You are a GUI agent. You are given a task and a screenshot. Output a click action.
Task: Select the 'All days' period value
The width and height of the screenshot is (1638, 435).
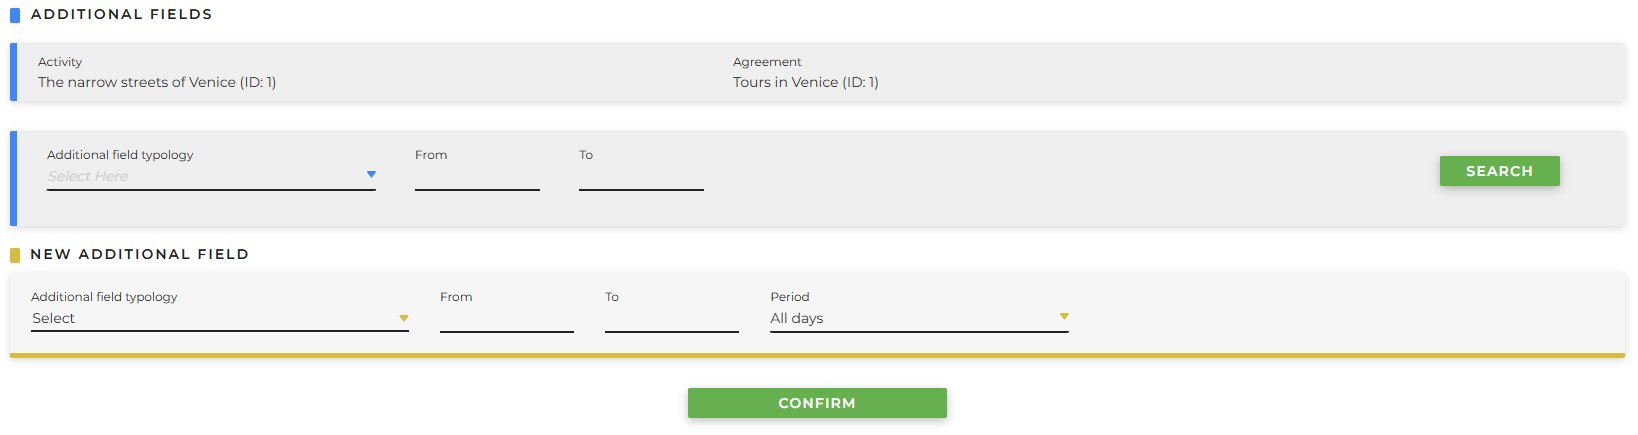(797, 319)
